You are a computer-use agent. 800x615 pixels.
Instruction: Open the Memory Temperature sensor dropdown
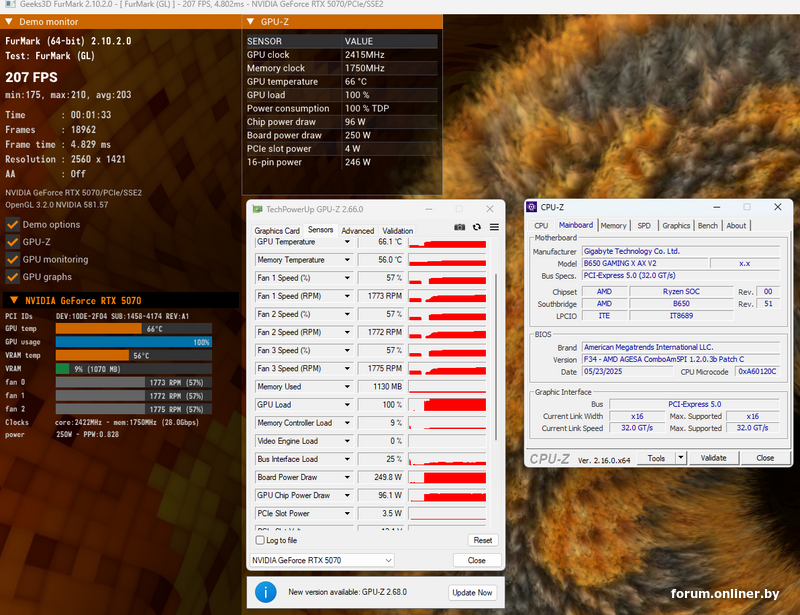pyautogui.click(x=347, y=260)
